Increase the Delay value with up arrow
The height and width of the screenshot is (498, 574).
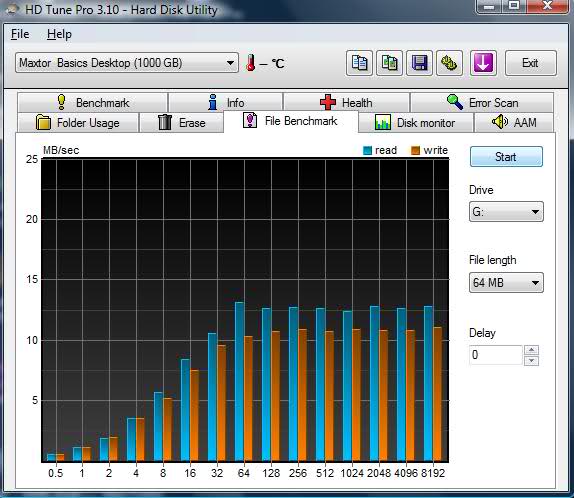tap(531, 350)
